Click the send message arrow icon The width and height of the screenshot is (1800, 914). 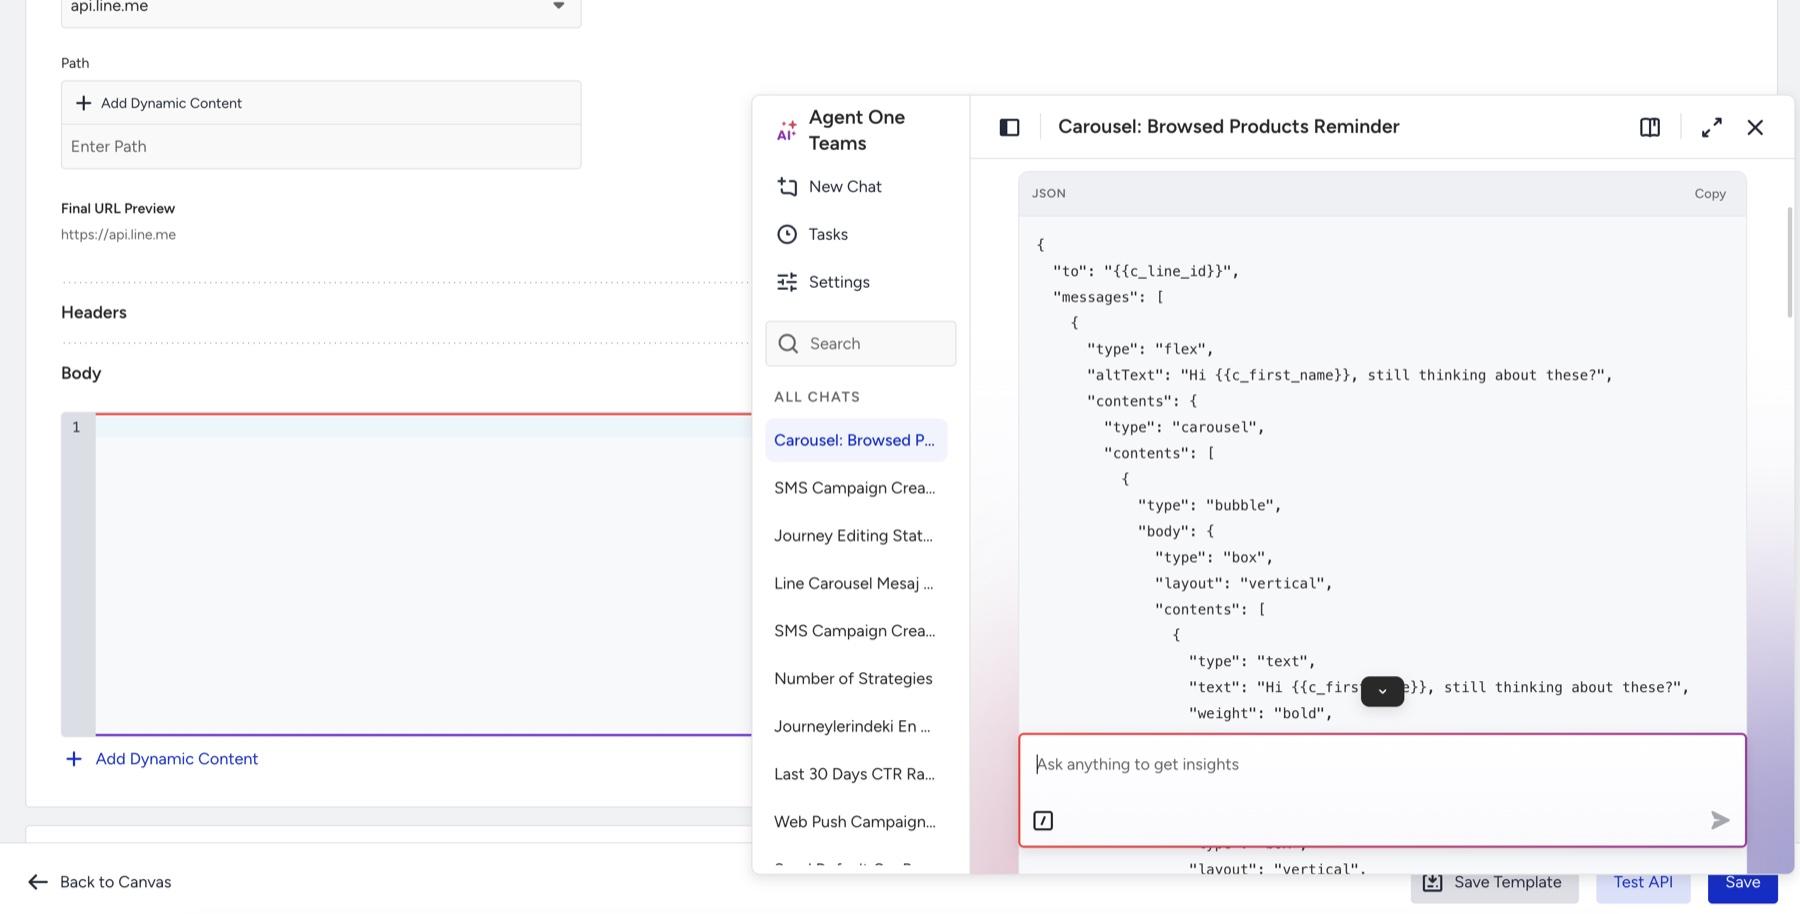(1720, 821)
